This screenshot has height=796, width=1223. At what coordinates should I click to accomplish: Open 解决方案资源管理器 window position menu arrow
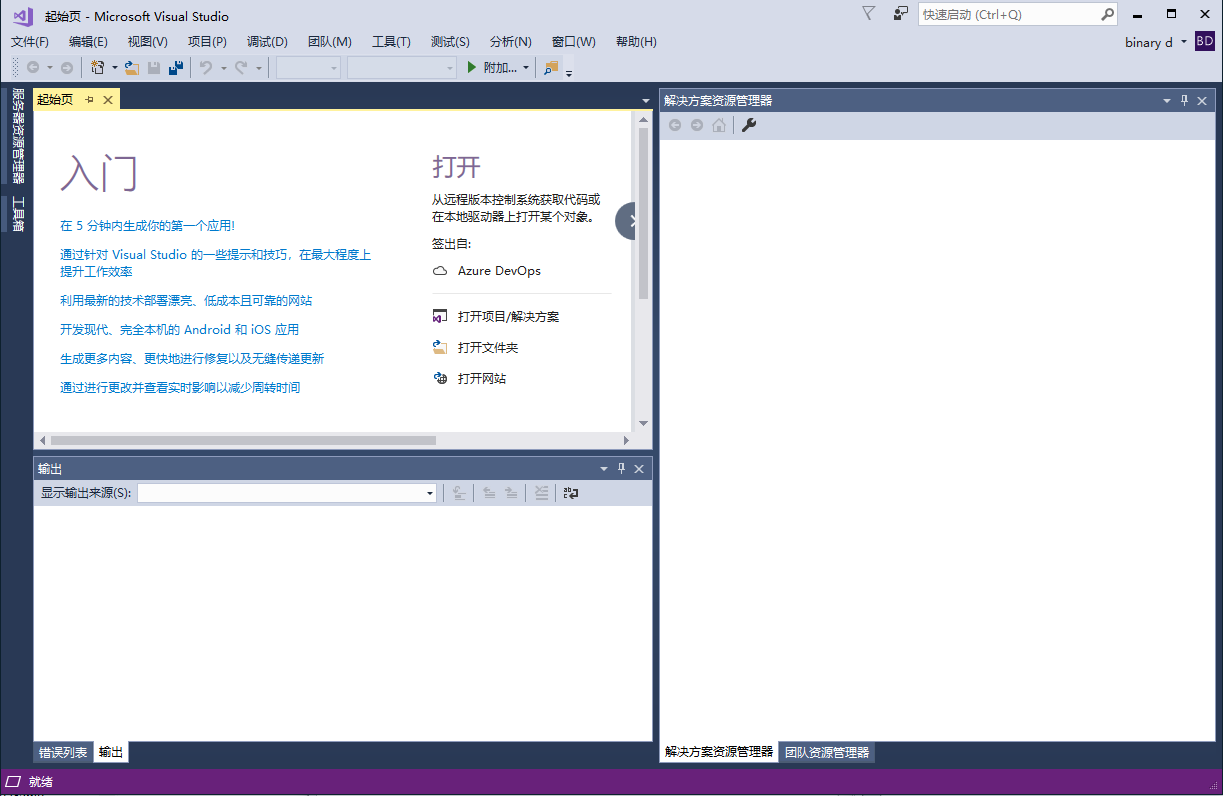(1166, 101)
